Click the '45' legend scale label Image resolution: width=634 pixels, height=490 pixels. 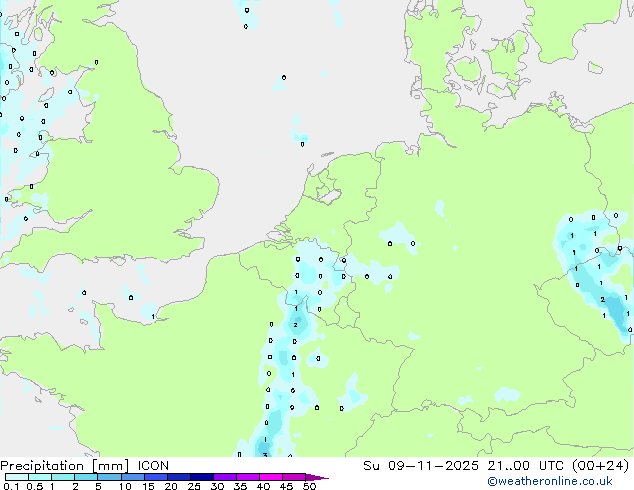pyautogui.click(x=286, y=486)
